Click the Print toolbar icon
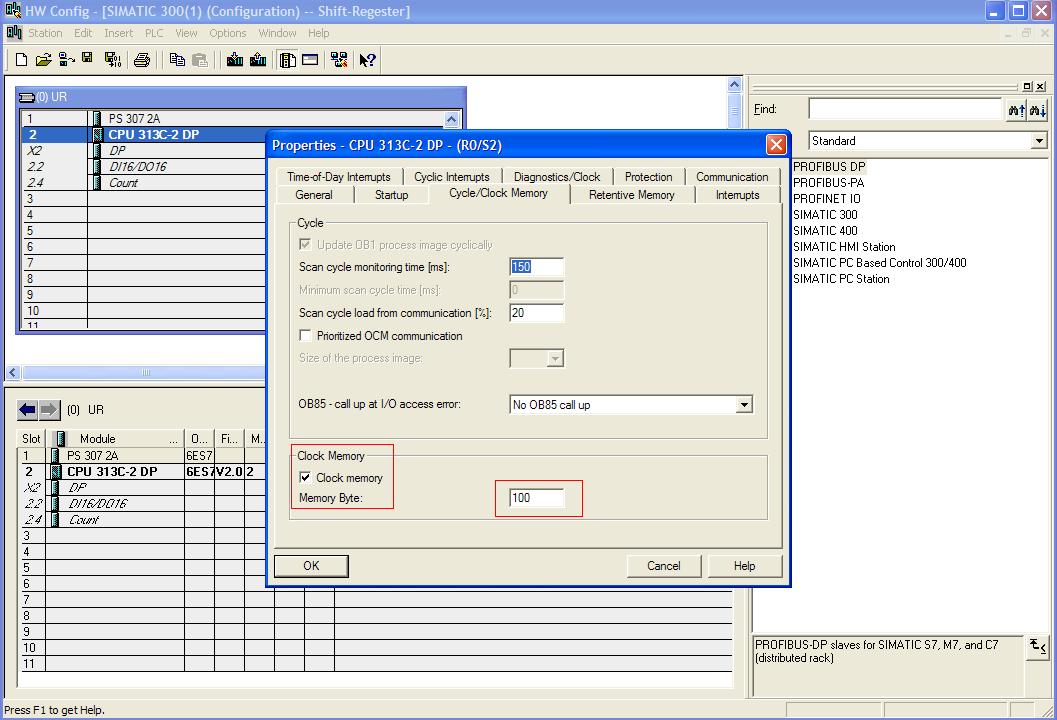The image size is (1057, 720). (x=142, y=60)
